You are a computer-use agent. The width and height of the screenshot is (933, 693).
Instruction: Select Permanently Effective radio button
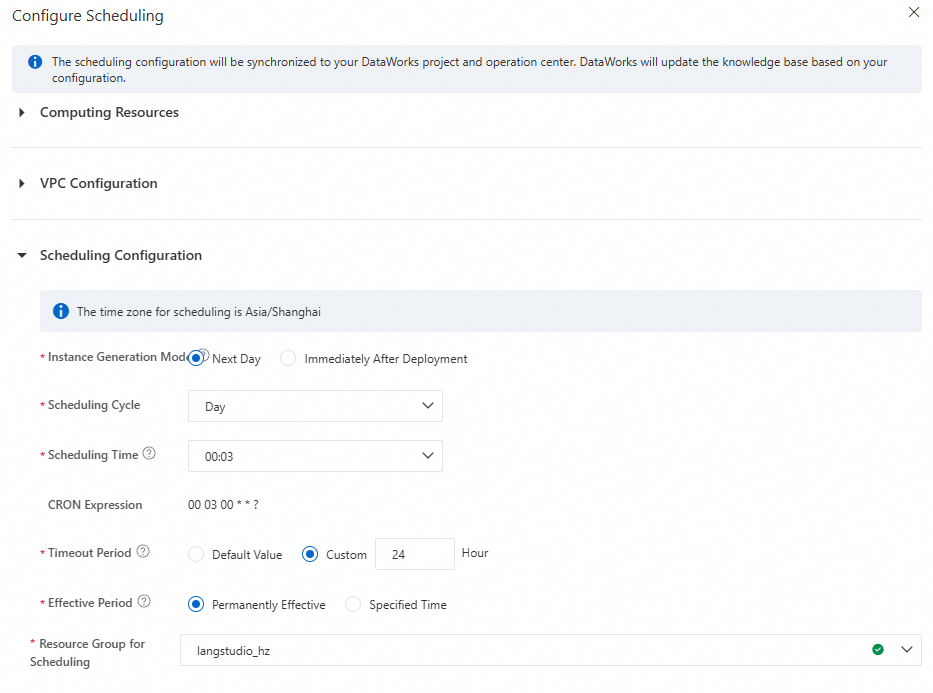[196, 604]
